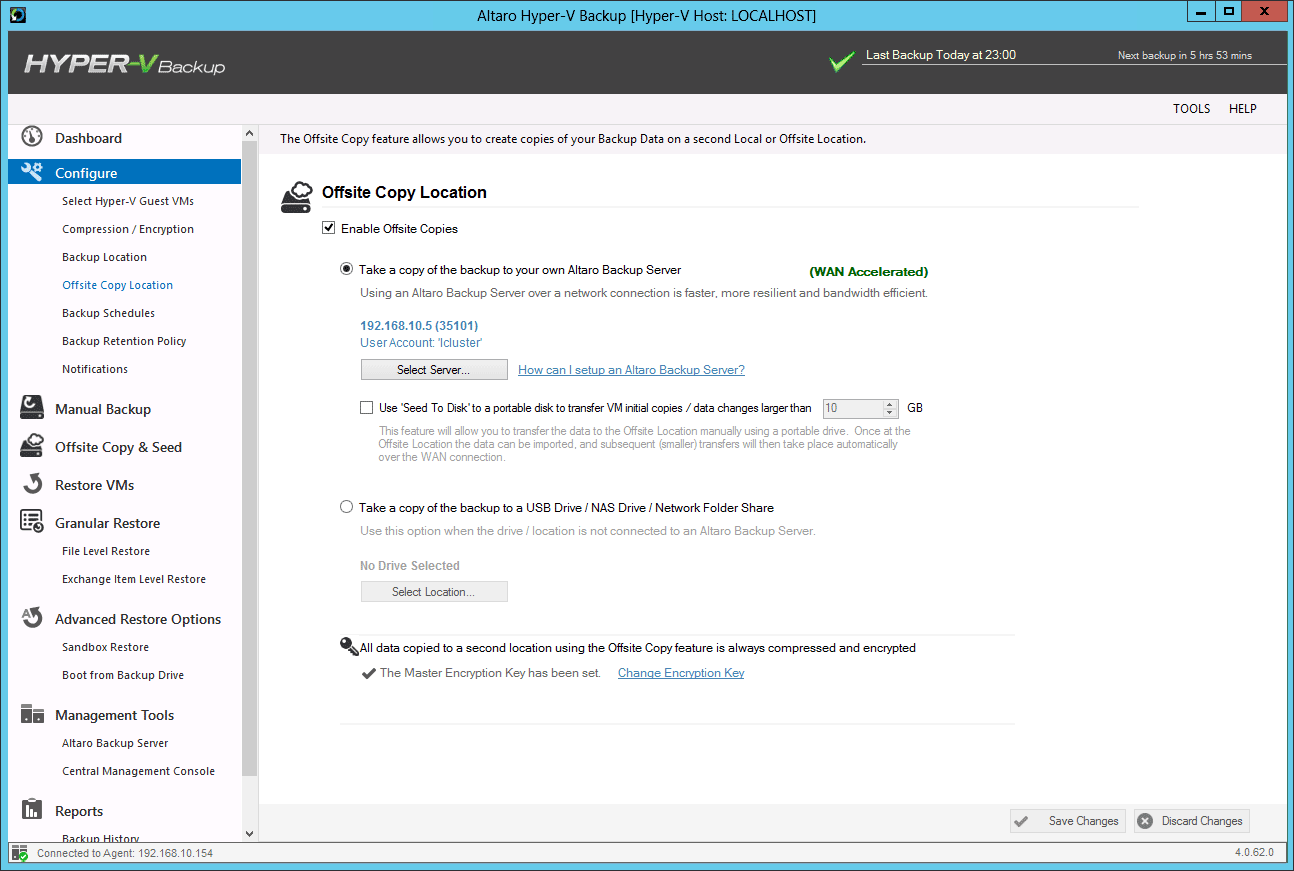Open Sandbox Restore

[105, 647]
